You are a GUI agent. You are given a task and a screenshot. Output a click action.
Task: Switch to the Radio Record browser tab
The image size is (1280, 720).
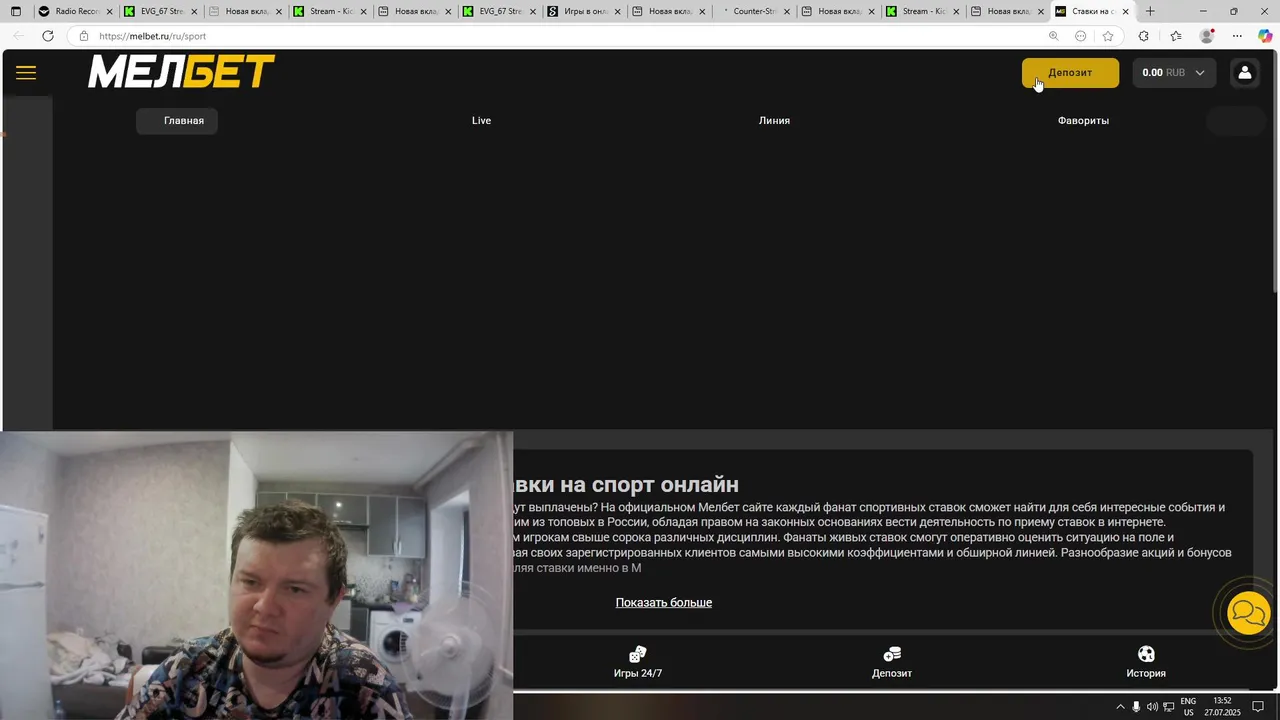75,11
